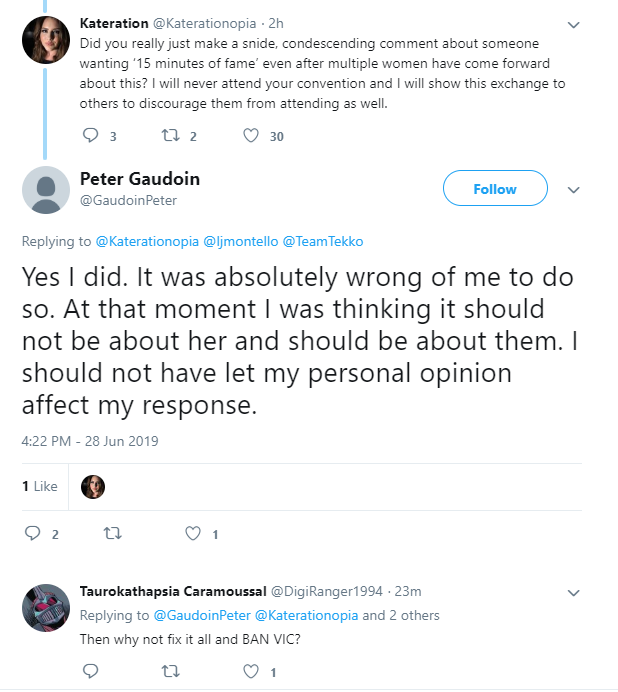
Task: Open the chevron menu beside the Follow button
Action: pos(573,190)
